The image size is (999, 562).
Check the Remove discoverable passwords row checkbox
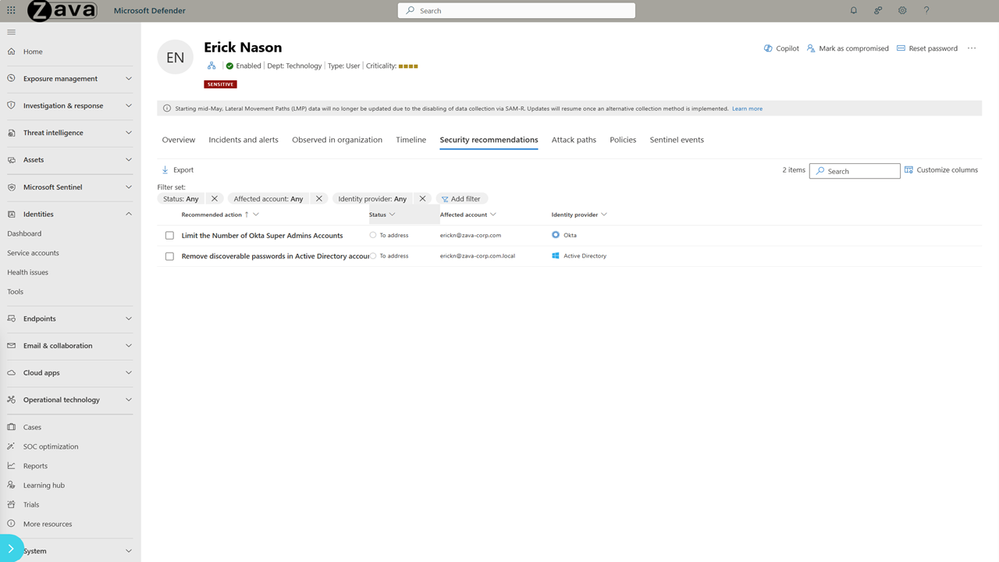pos(169,256)
